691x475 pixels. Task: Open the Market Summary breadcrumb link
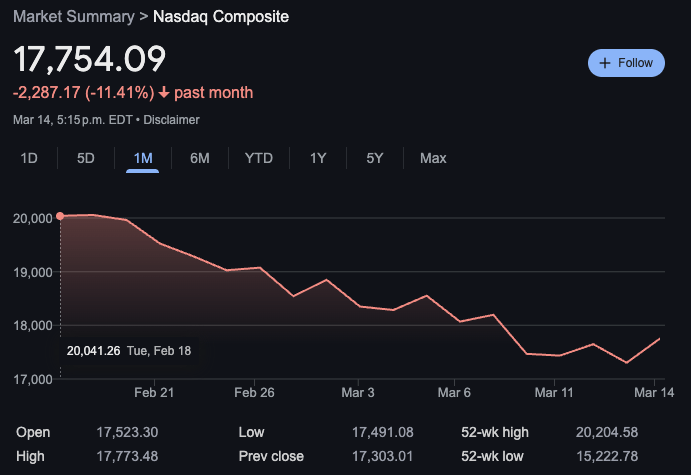click(74, 17)
